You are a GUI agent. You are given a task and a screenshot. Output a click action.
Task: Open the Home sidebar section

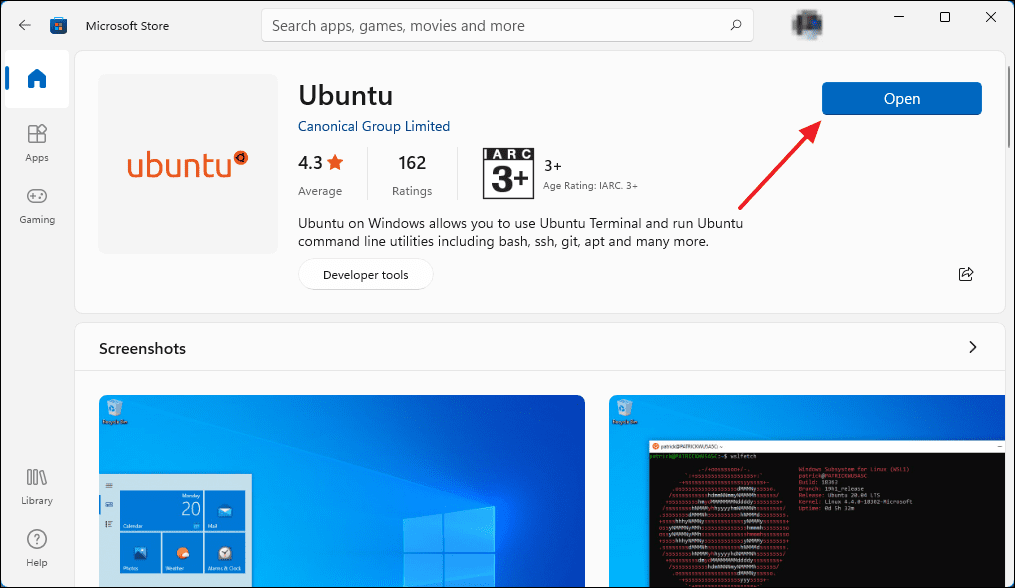pyautogui.click(x=37, y=78)
